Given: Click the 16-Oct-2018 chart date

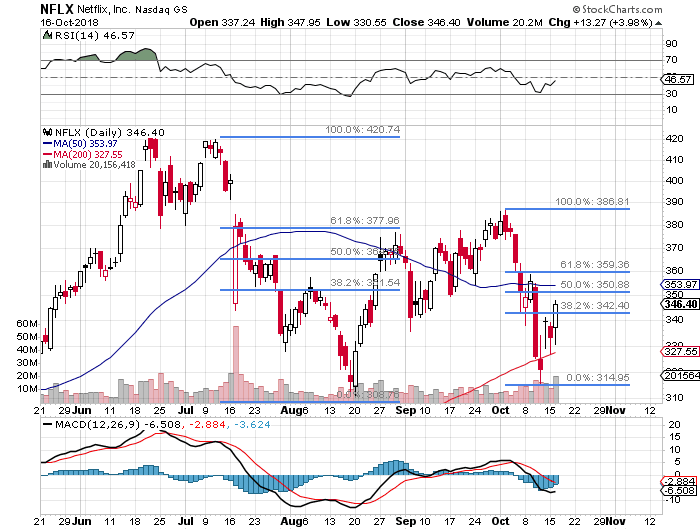Looking at the screenshot, I should [70, 22].
